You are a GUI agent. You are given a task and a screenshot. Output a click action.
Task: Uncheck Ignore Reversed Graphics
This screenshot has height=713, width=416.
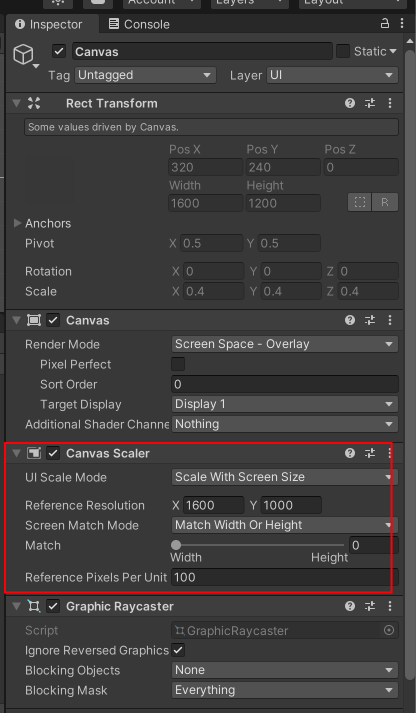pos(178,650)
